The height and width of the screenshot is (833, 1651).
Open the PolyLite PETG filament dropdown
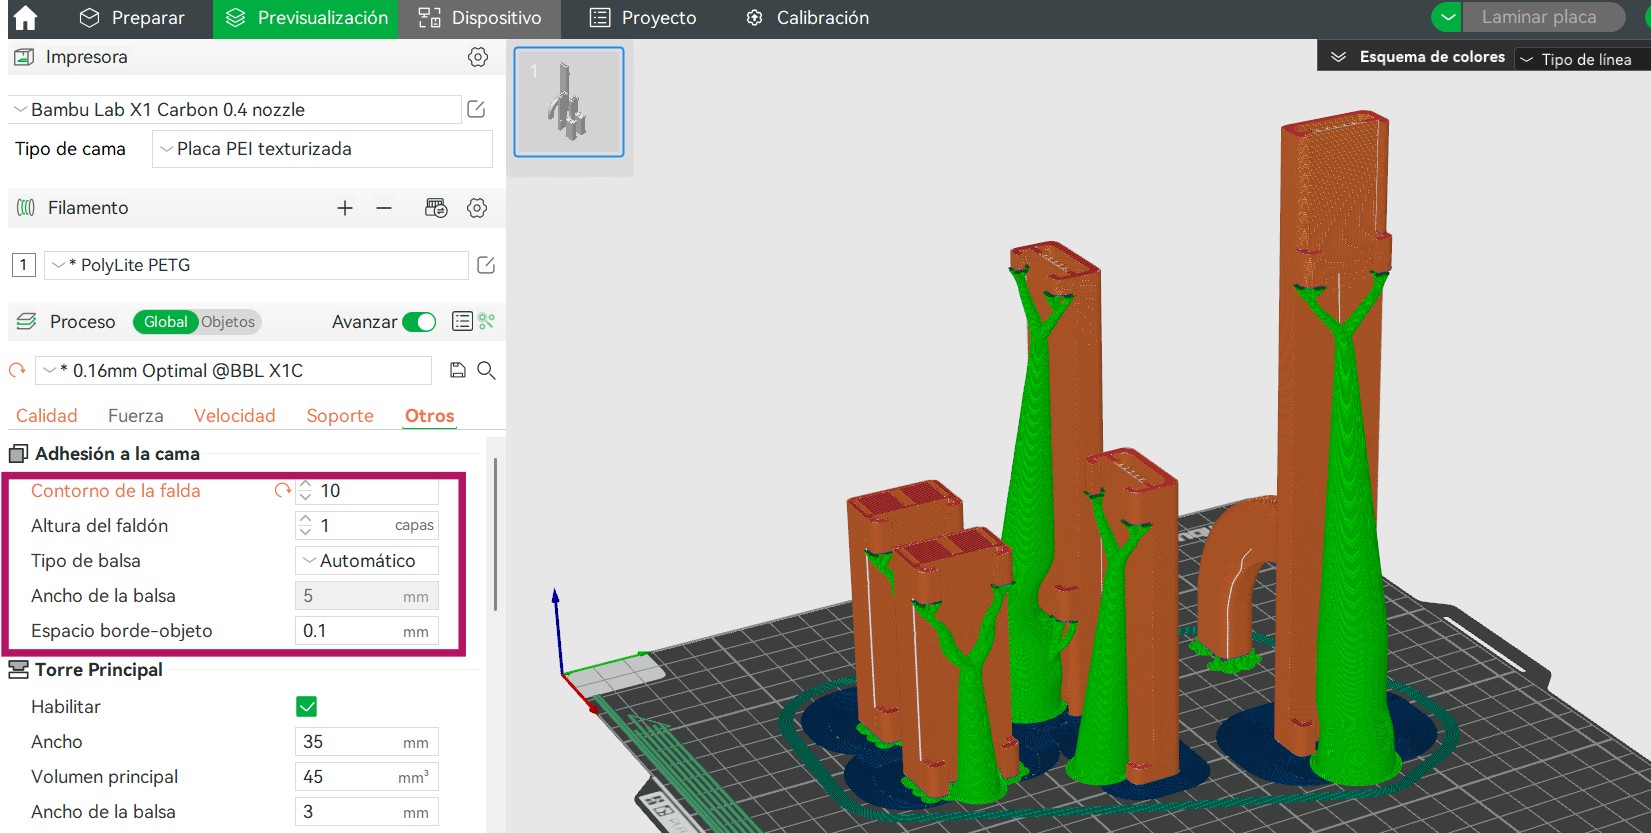point(257,265)
